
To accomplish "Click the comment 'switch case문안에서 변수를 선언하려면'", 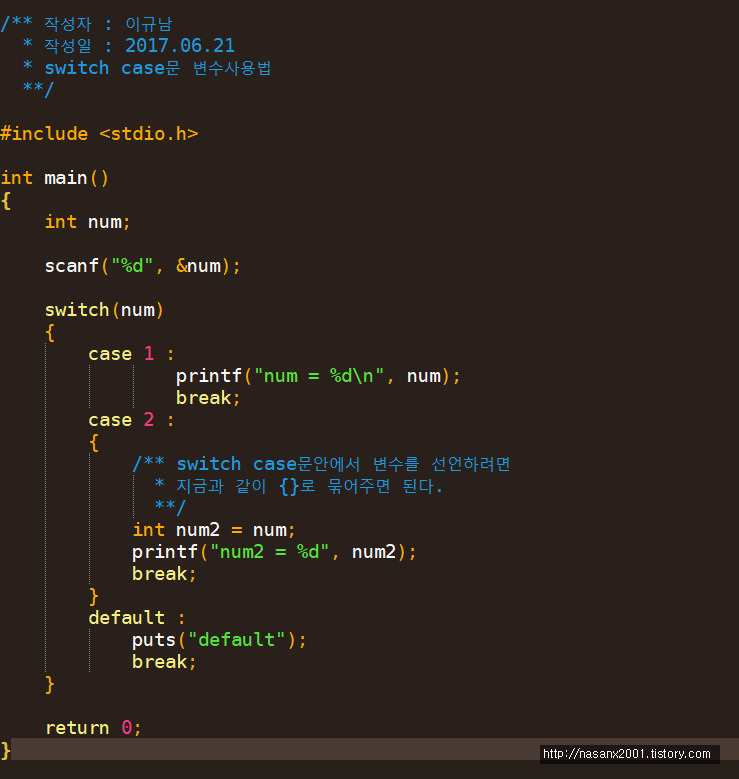I will click(343, 464).
